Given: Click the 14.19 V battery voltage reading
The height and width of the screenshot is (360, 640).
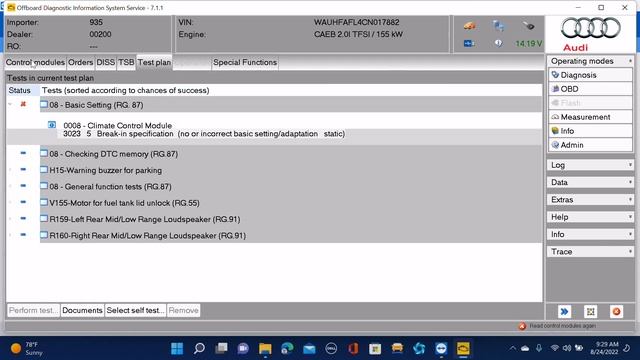Looking at the screenshot, I should click(529, 43).
